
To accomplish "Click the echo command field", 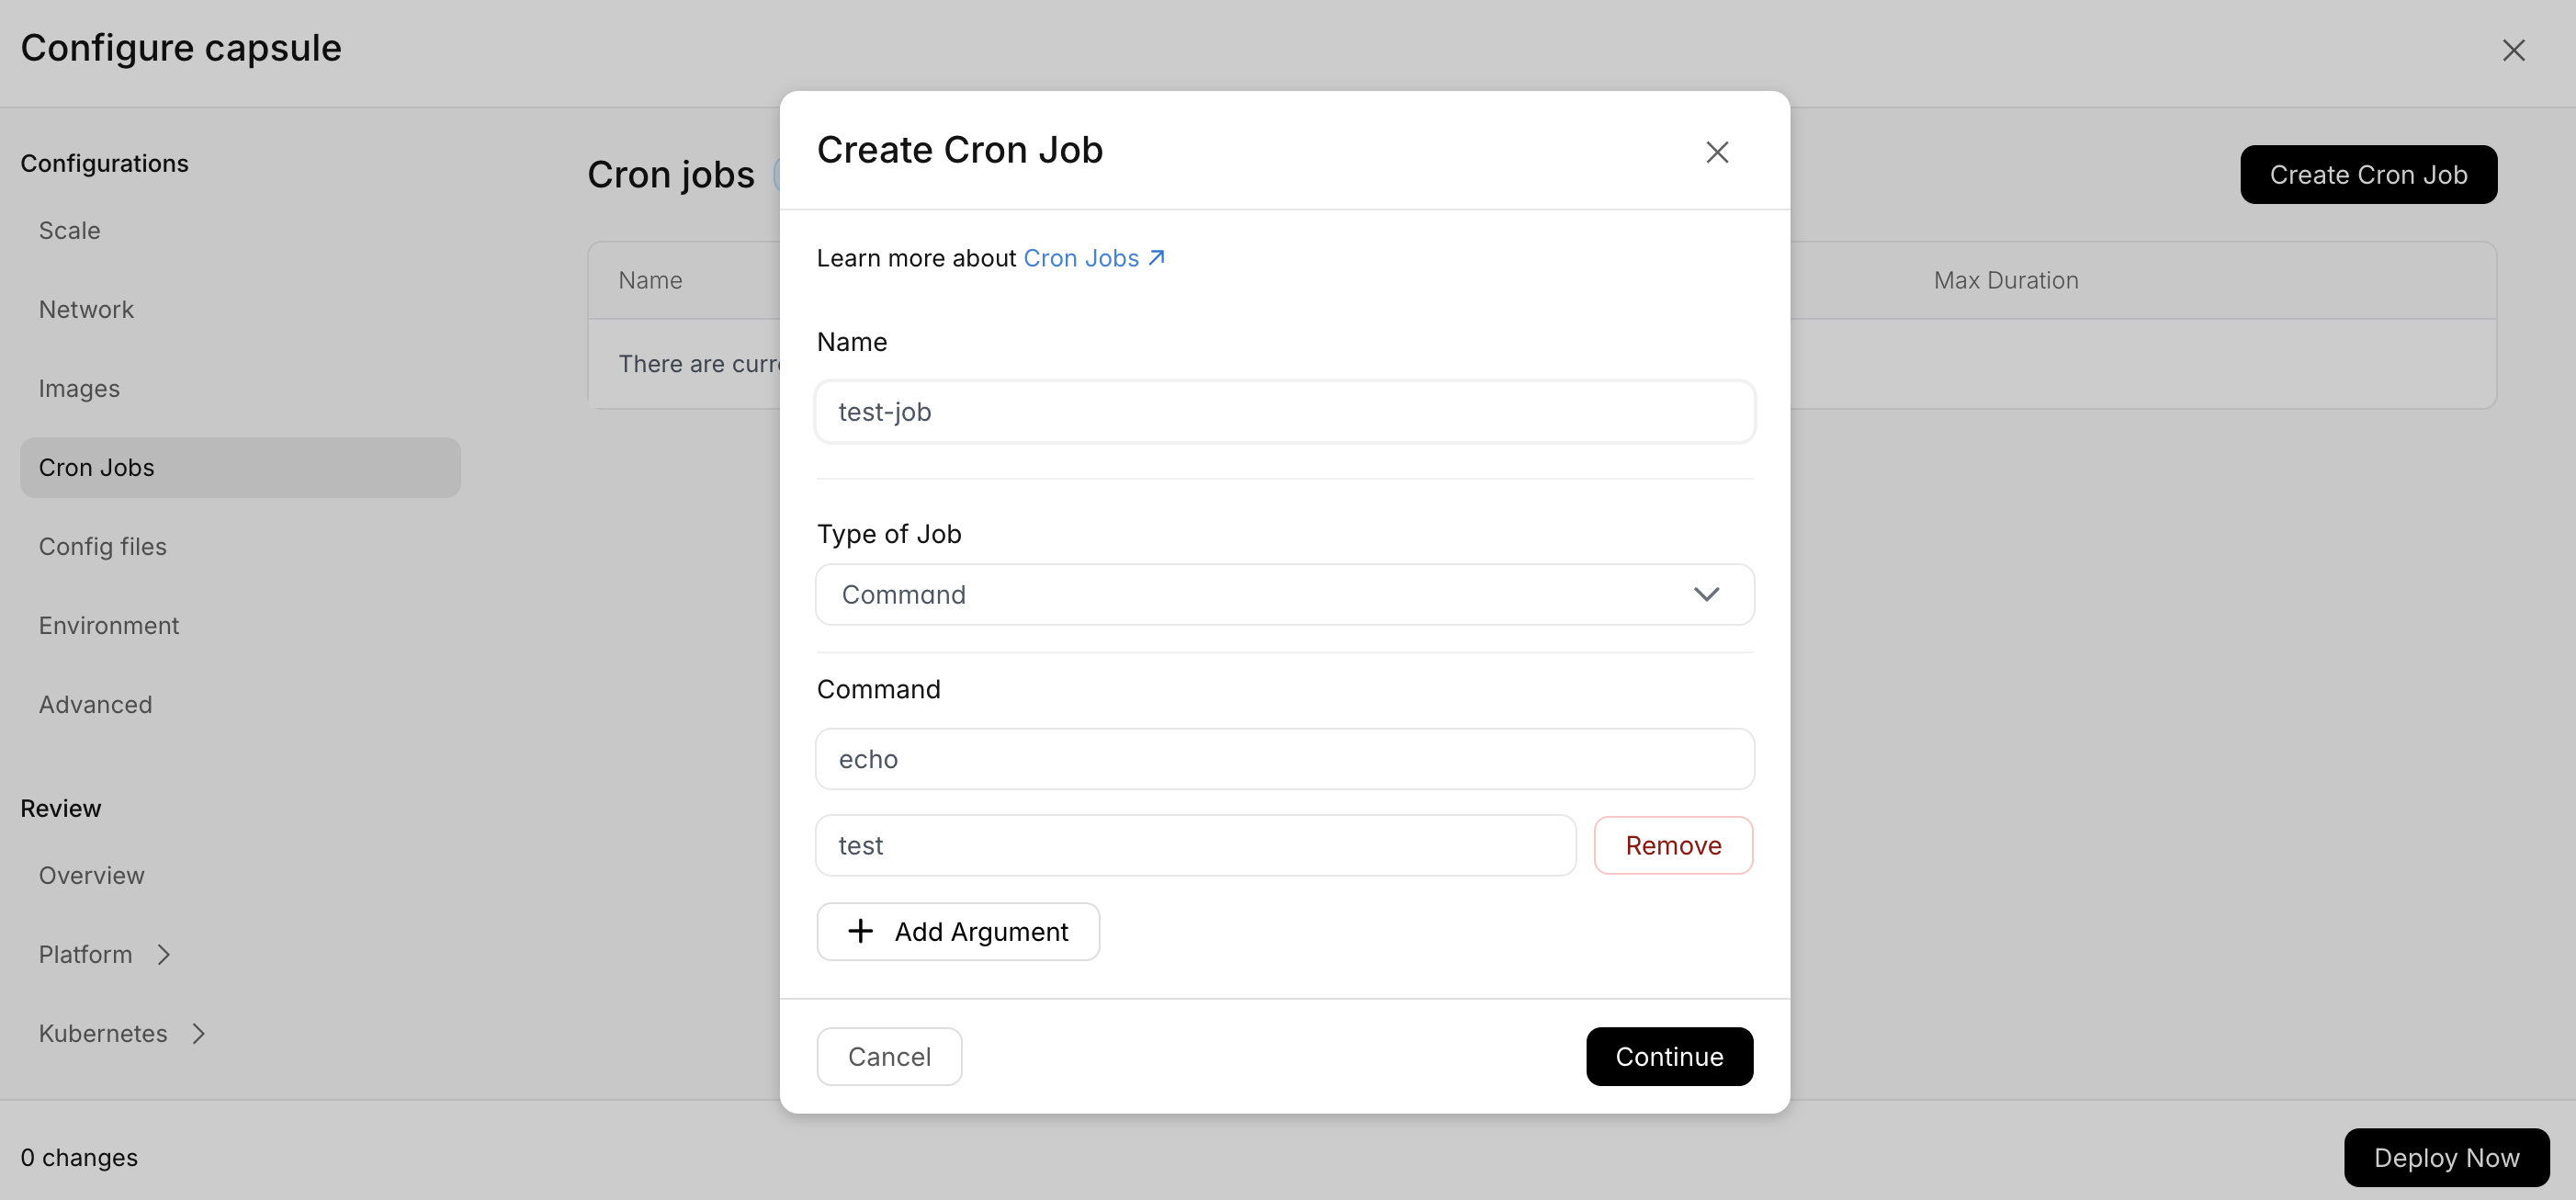I will (x=1284, y=760).
